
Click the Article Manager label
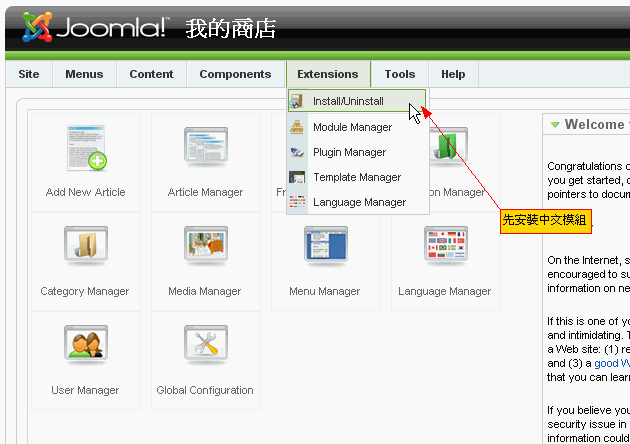[205, 192]
